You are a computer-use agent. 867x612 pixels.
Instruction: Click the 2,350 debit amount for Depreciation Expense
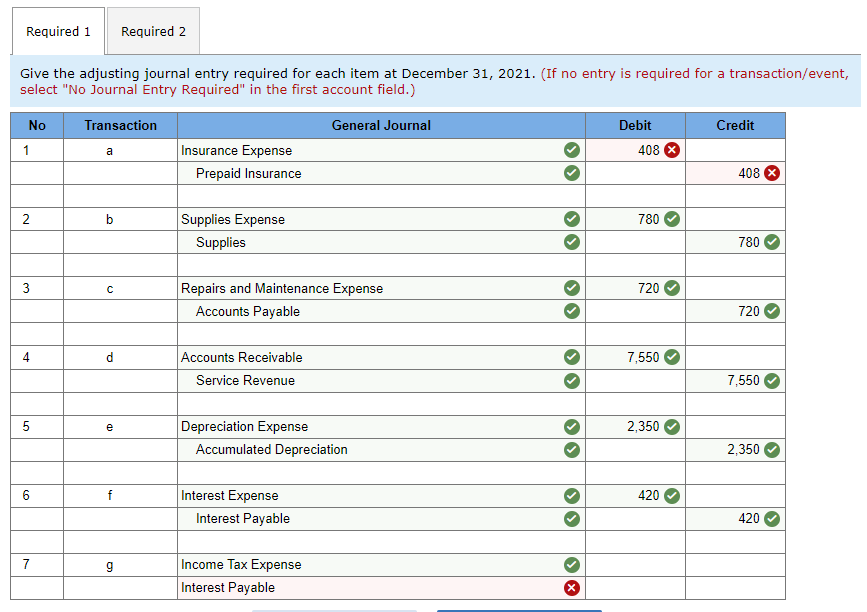coord(635,427)
